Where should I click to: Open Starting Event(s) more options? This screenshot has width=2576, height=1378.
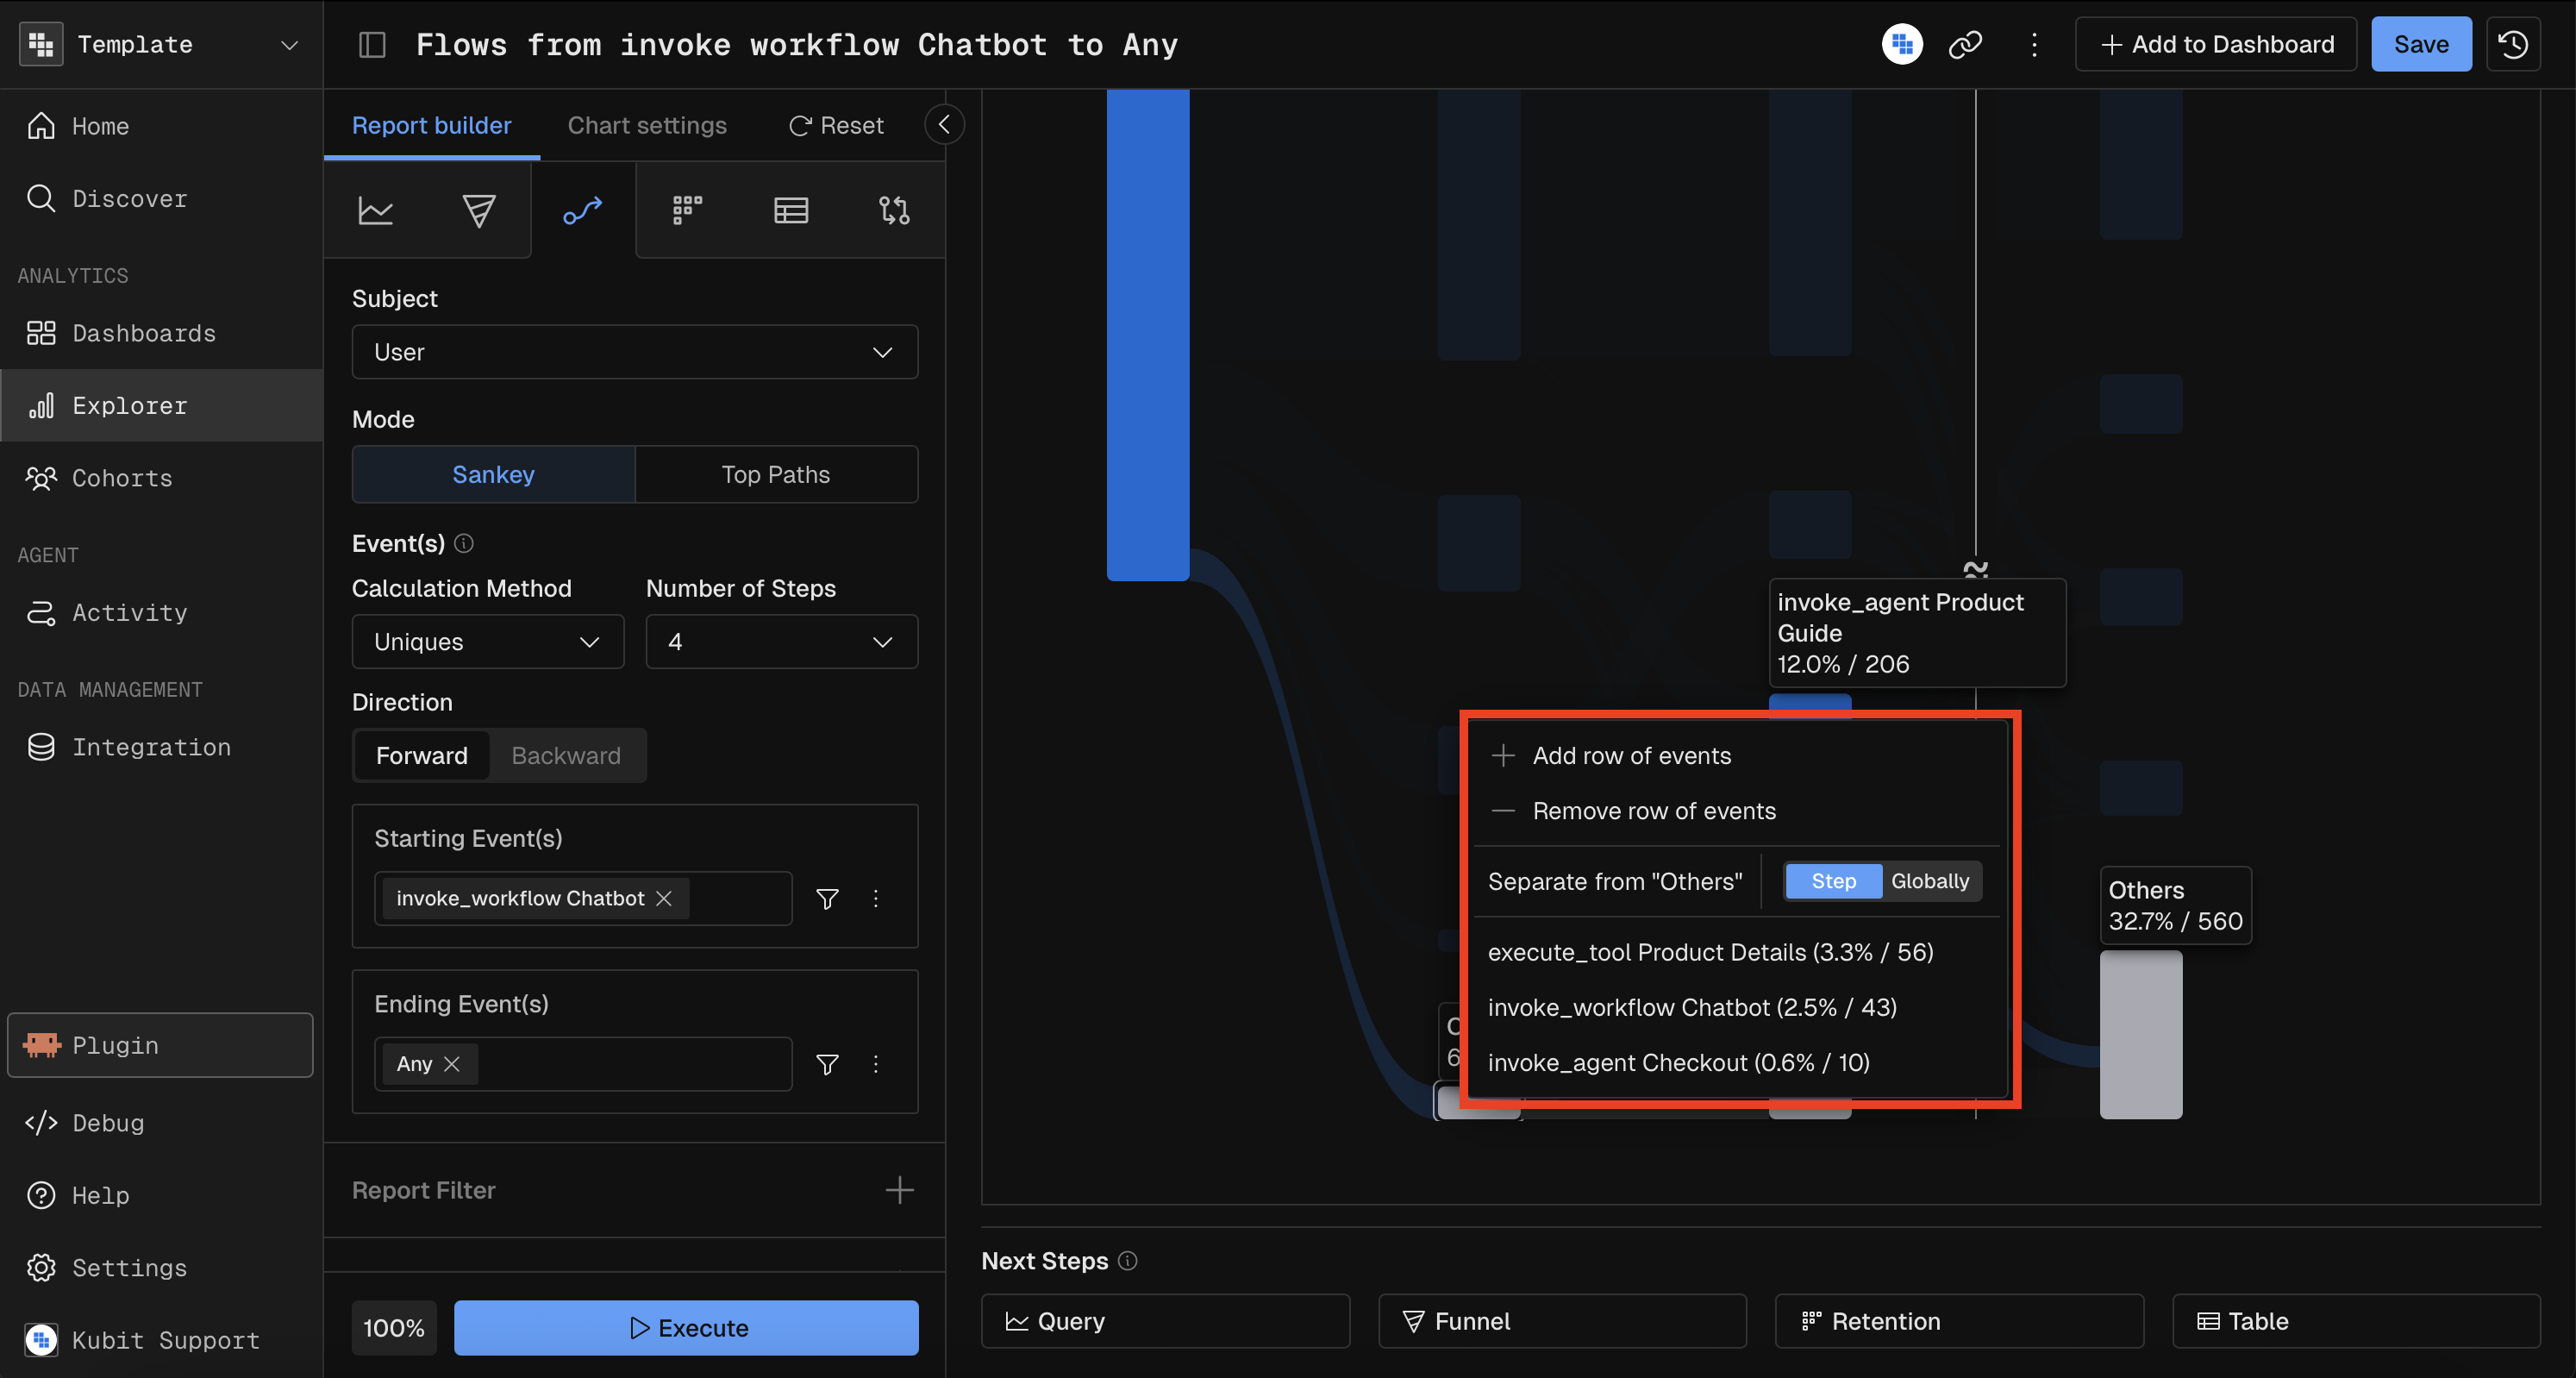pos(876,899)
